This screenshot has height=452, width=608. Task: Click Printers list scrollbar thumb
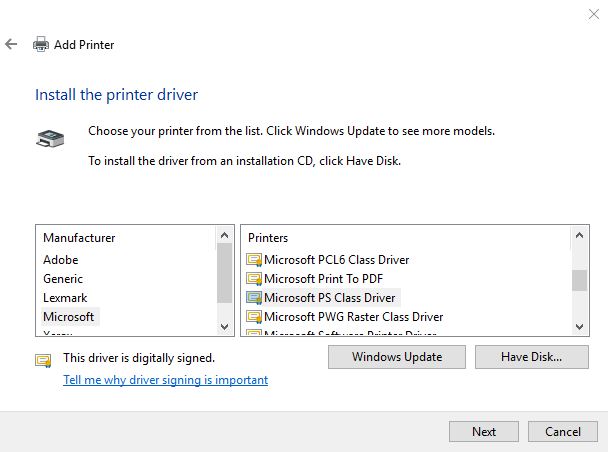(x=579, y=280)
